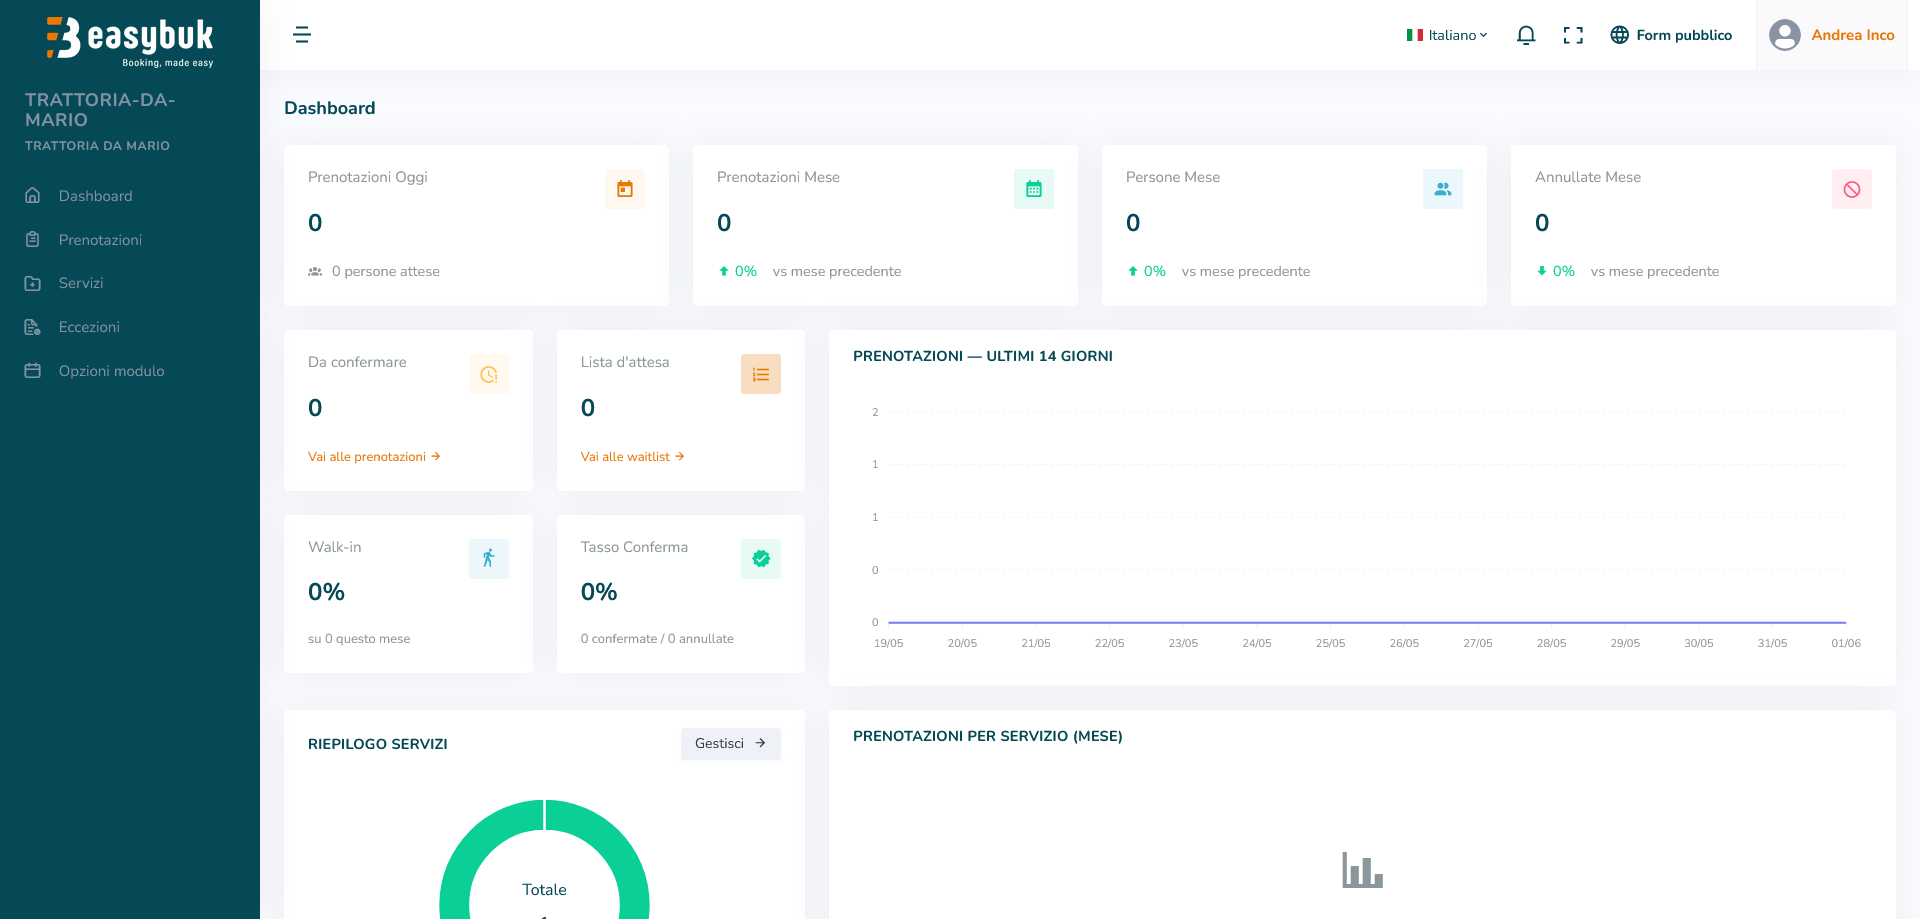Click the PRENOTAZIONI — ULTIMI 14 GIORNI heading
The width and height of the screenshot is (1920, 919).
(x=983, y=356)
